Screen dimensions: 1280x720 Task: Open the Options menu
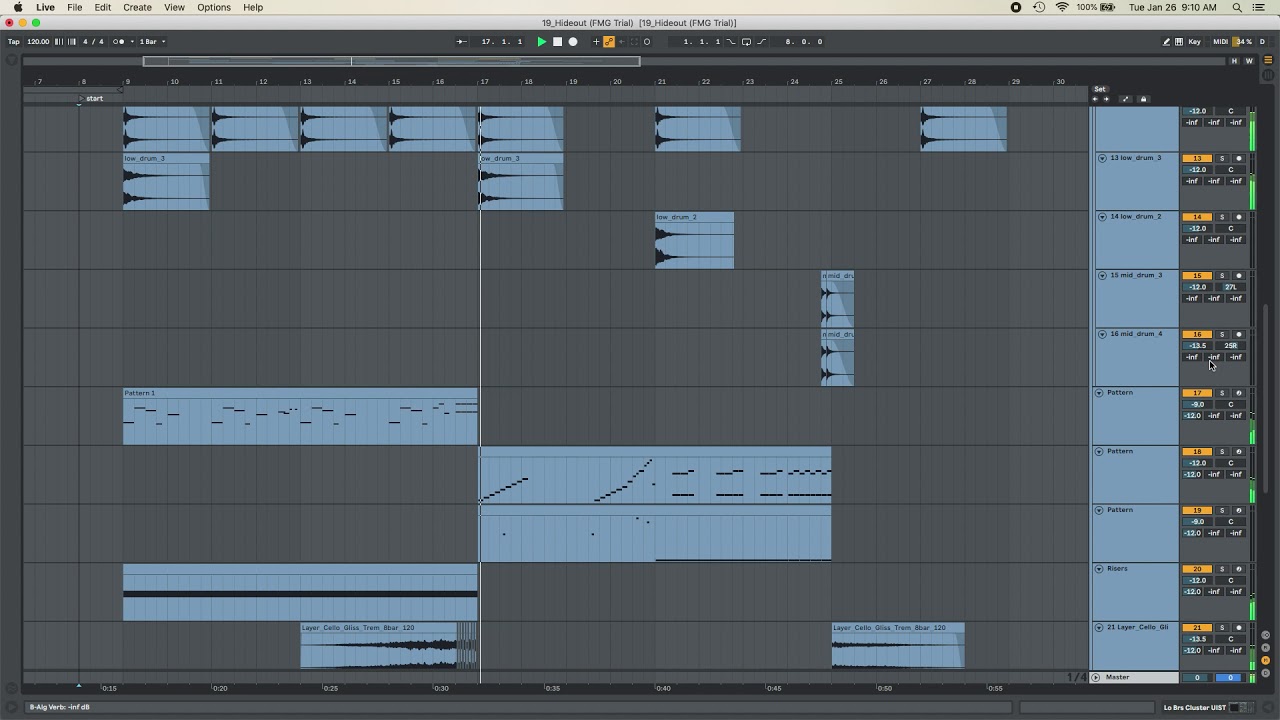click(214, 7)
